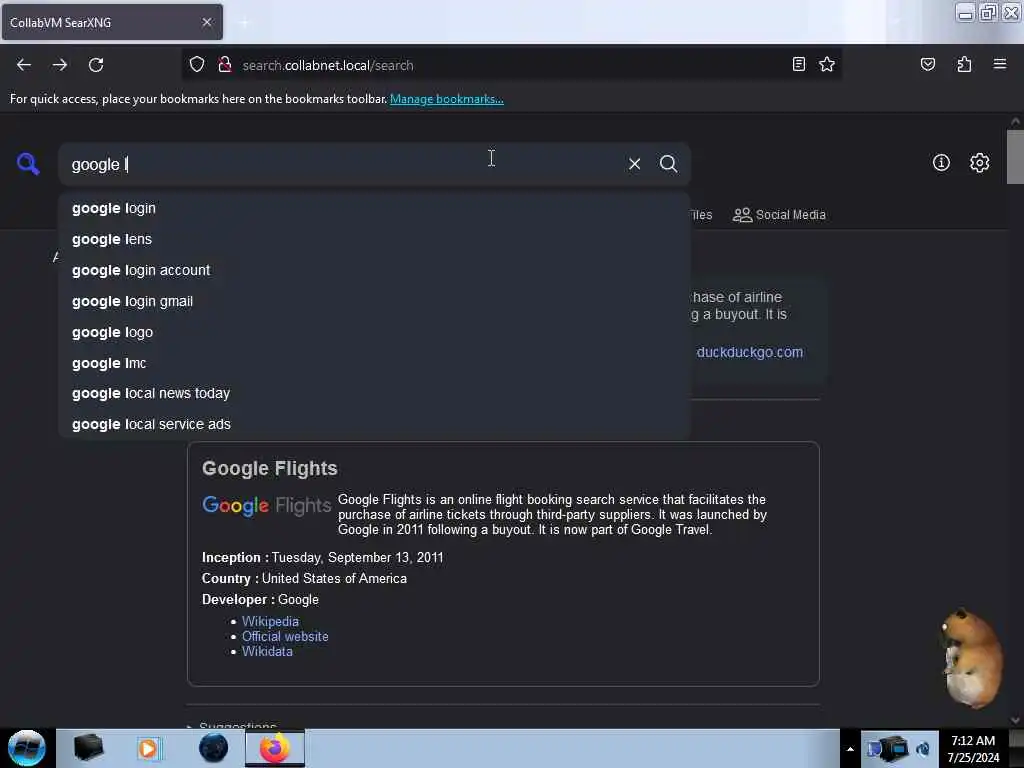Click the hamster desktop pet
The height and width of the screenshot is (768, 1024).
(x=971, y=657)
